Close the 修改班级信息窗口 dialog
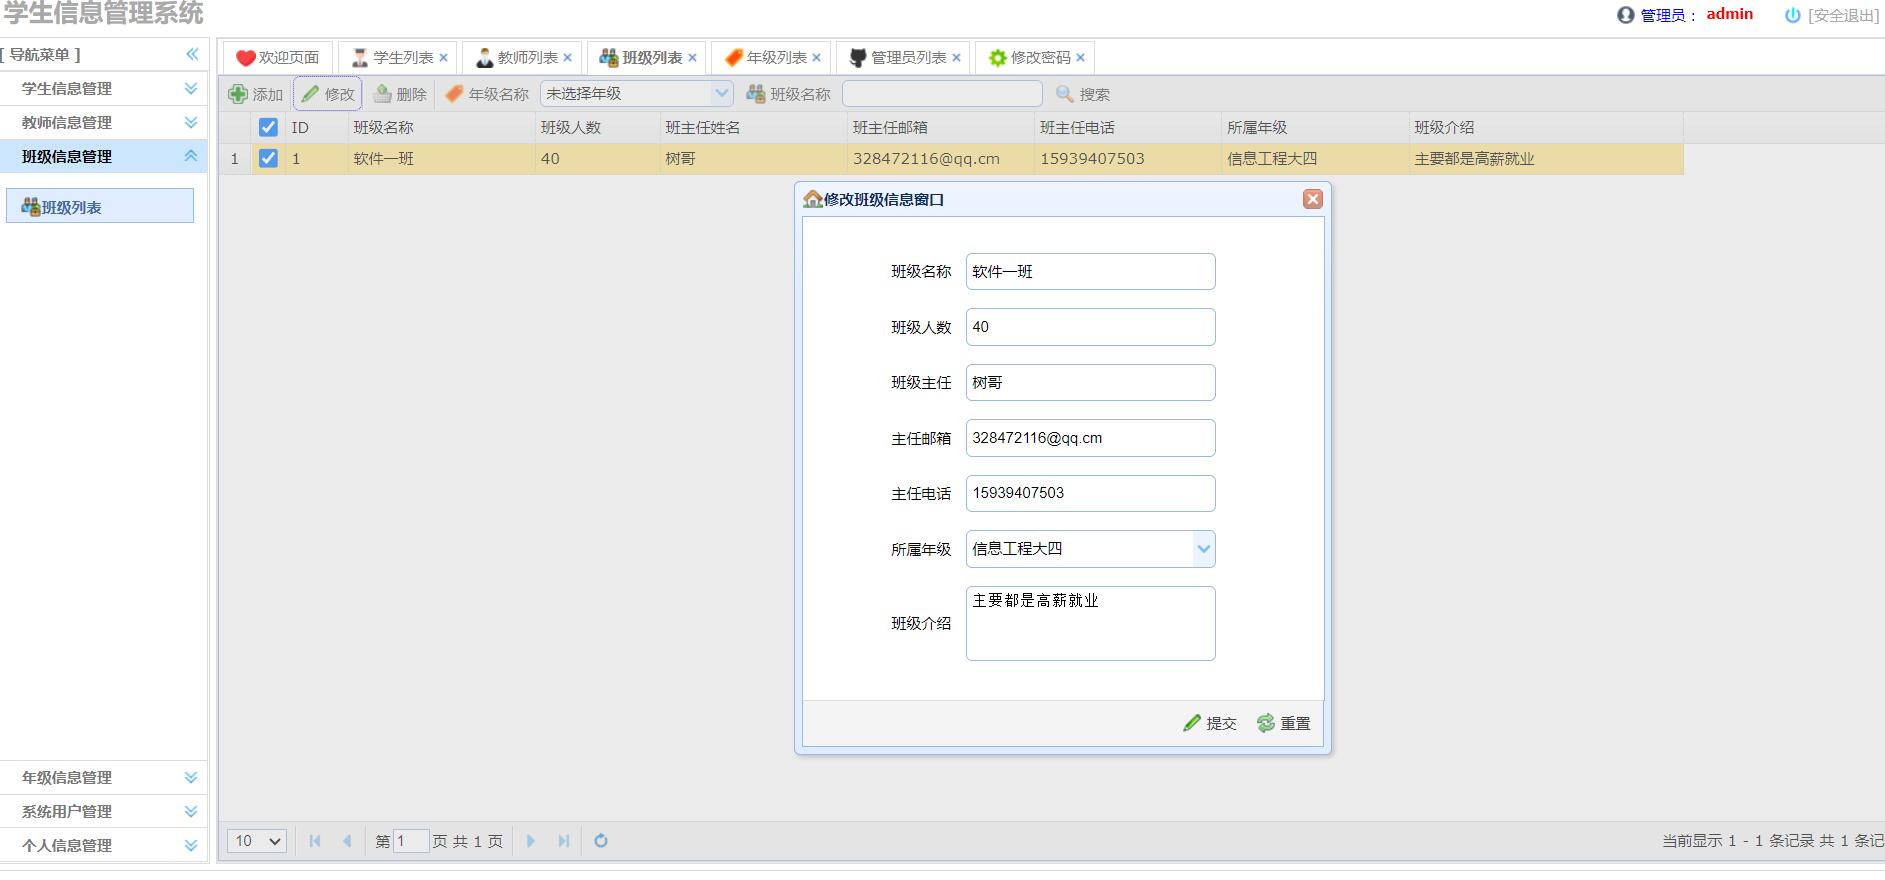Image resolution: width=1885 pixels, height=880 pixels. (x=1313, y=199)
